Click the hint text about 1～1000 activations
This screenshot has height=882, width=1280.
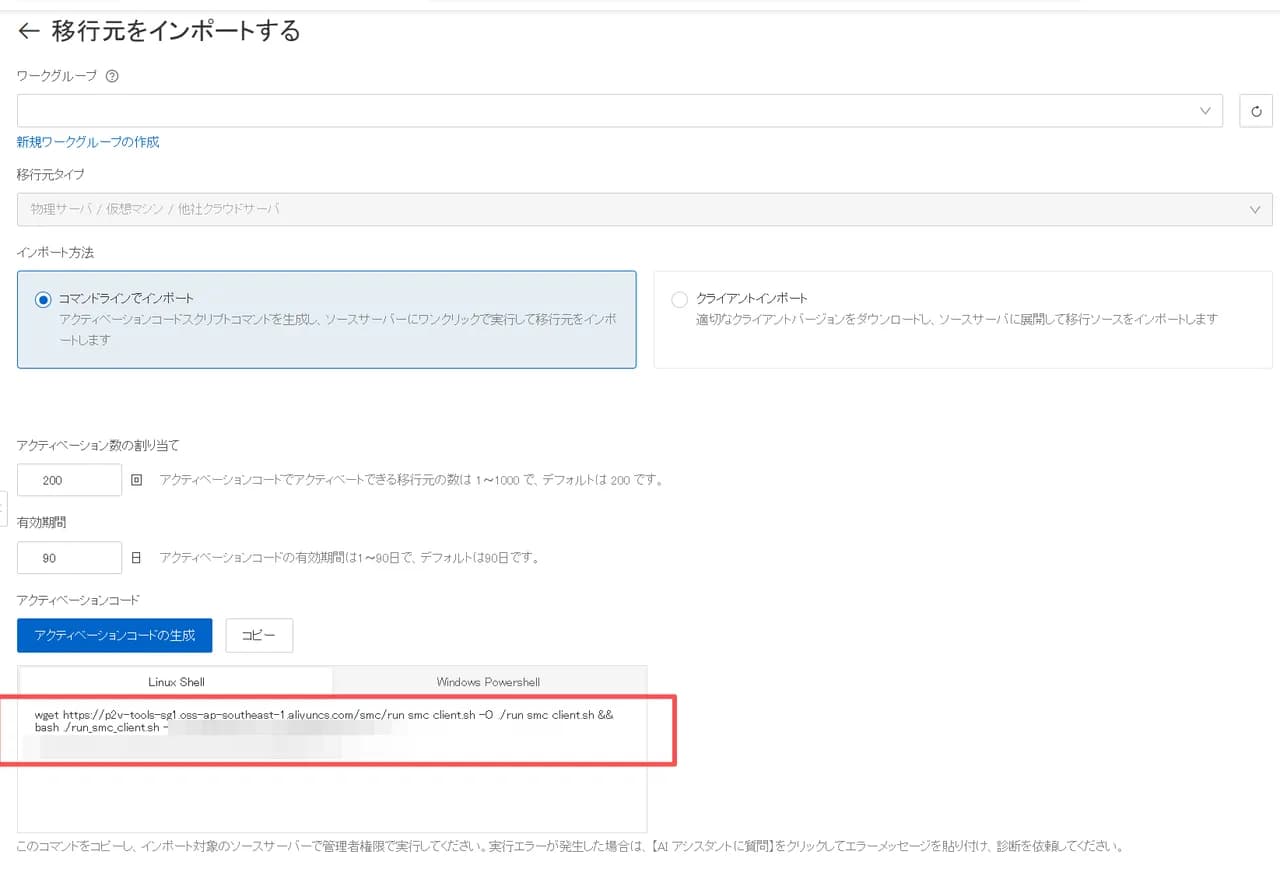click(411, 480)
